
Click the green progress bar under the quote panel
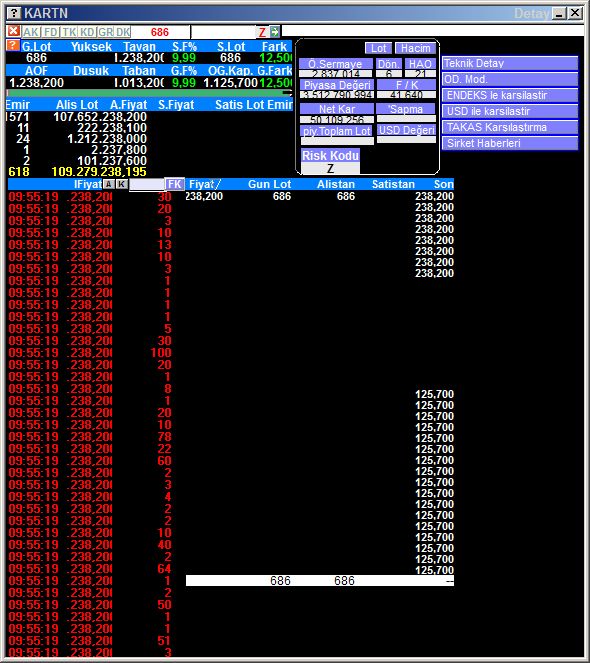(146, 93)
